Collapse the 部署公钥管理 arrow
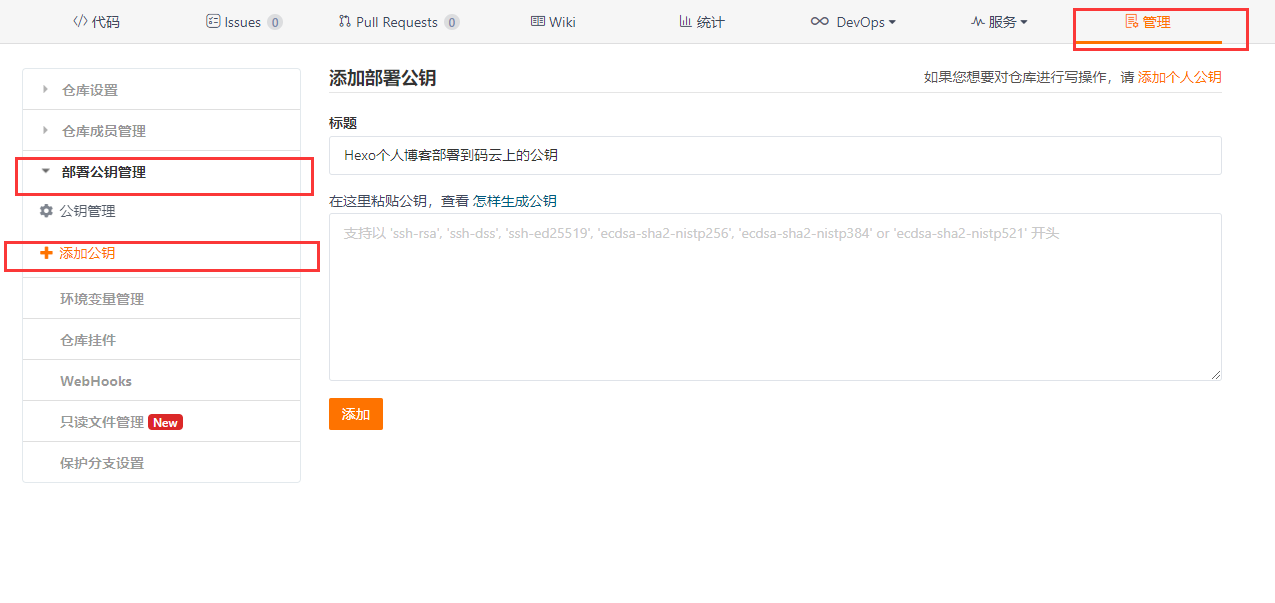Viewport: 1275px width, 603px height. (45, 171)
